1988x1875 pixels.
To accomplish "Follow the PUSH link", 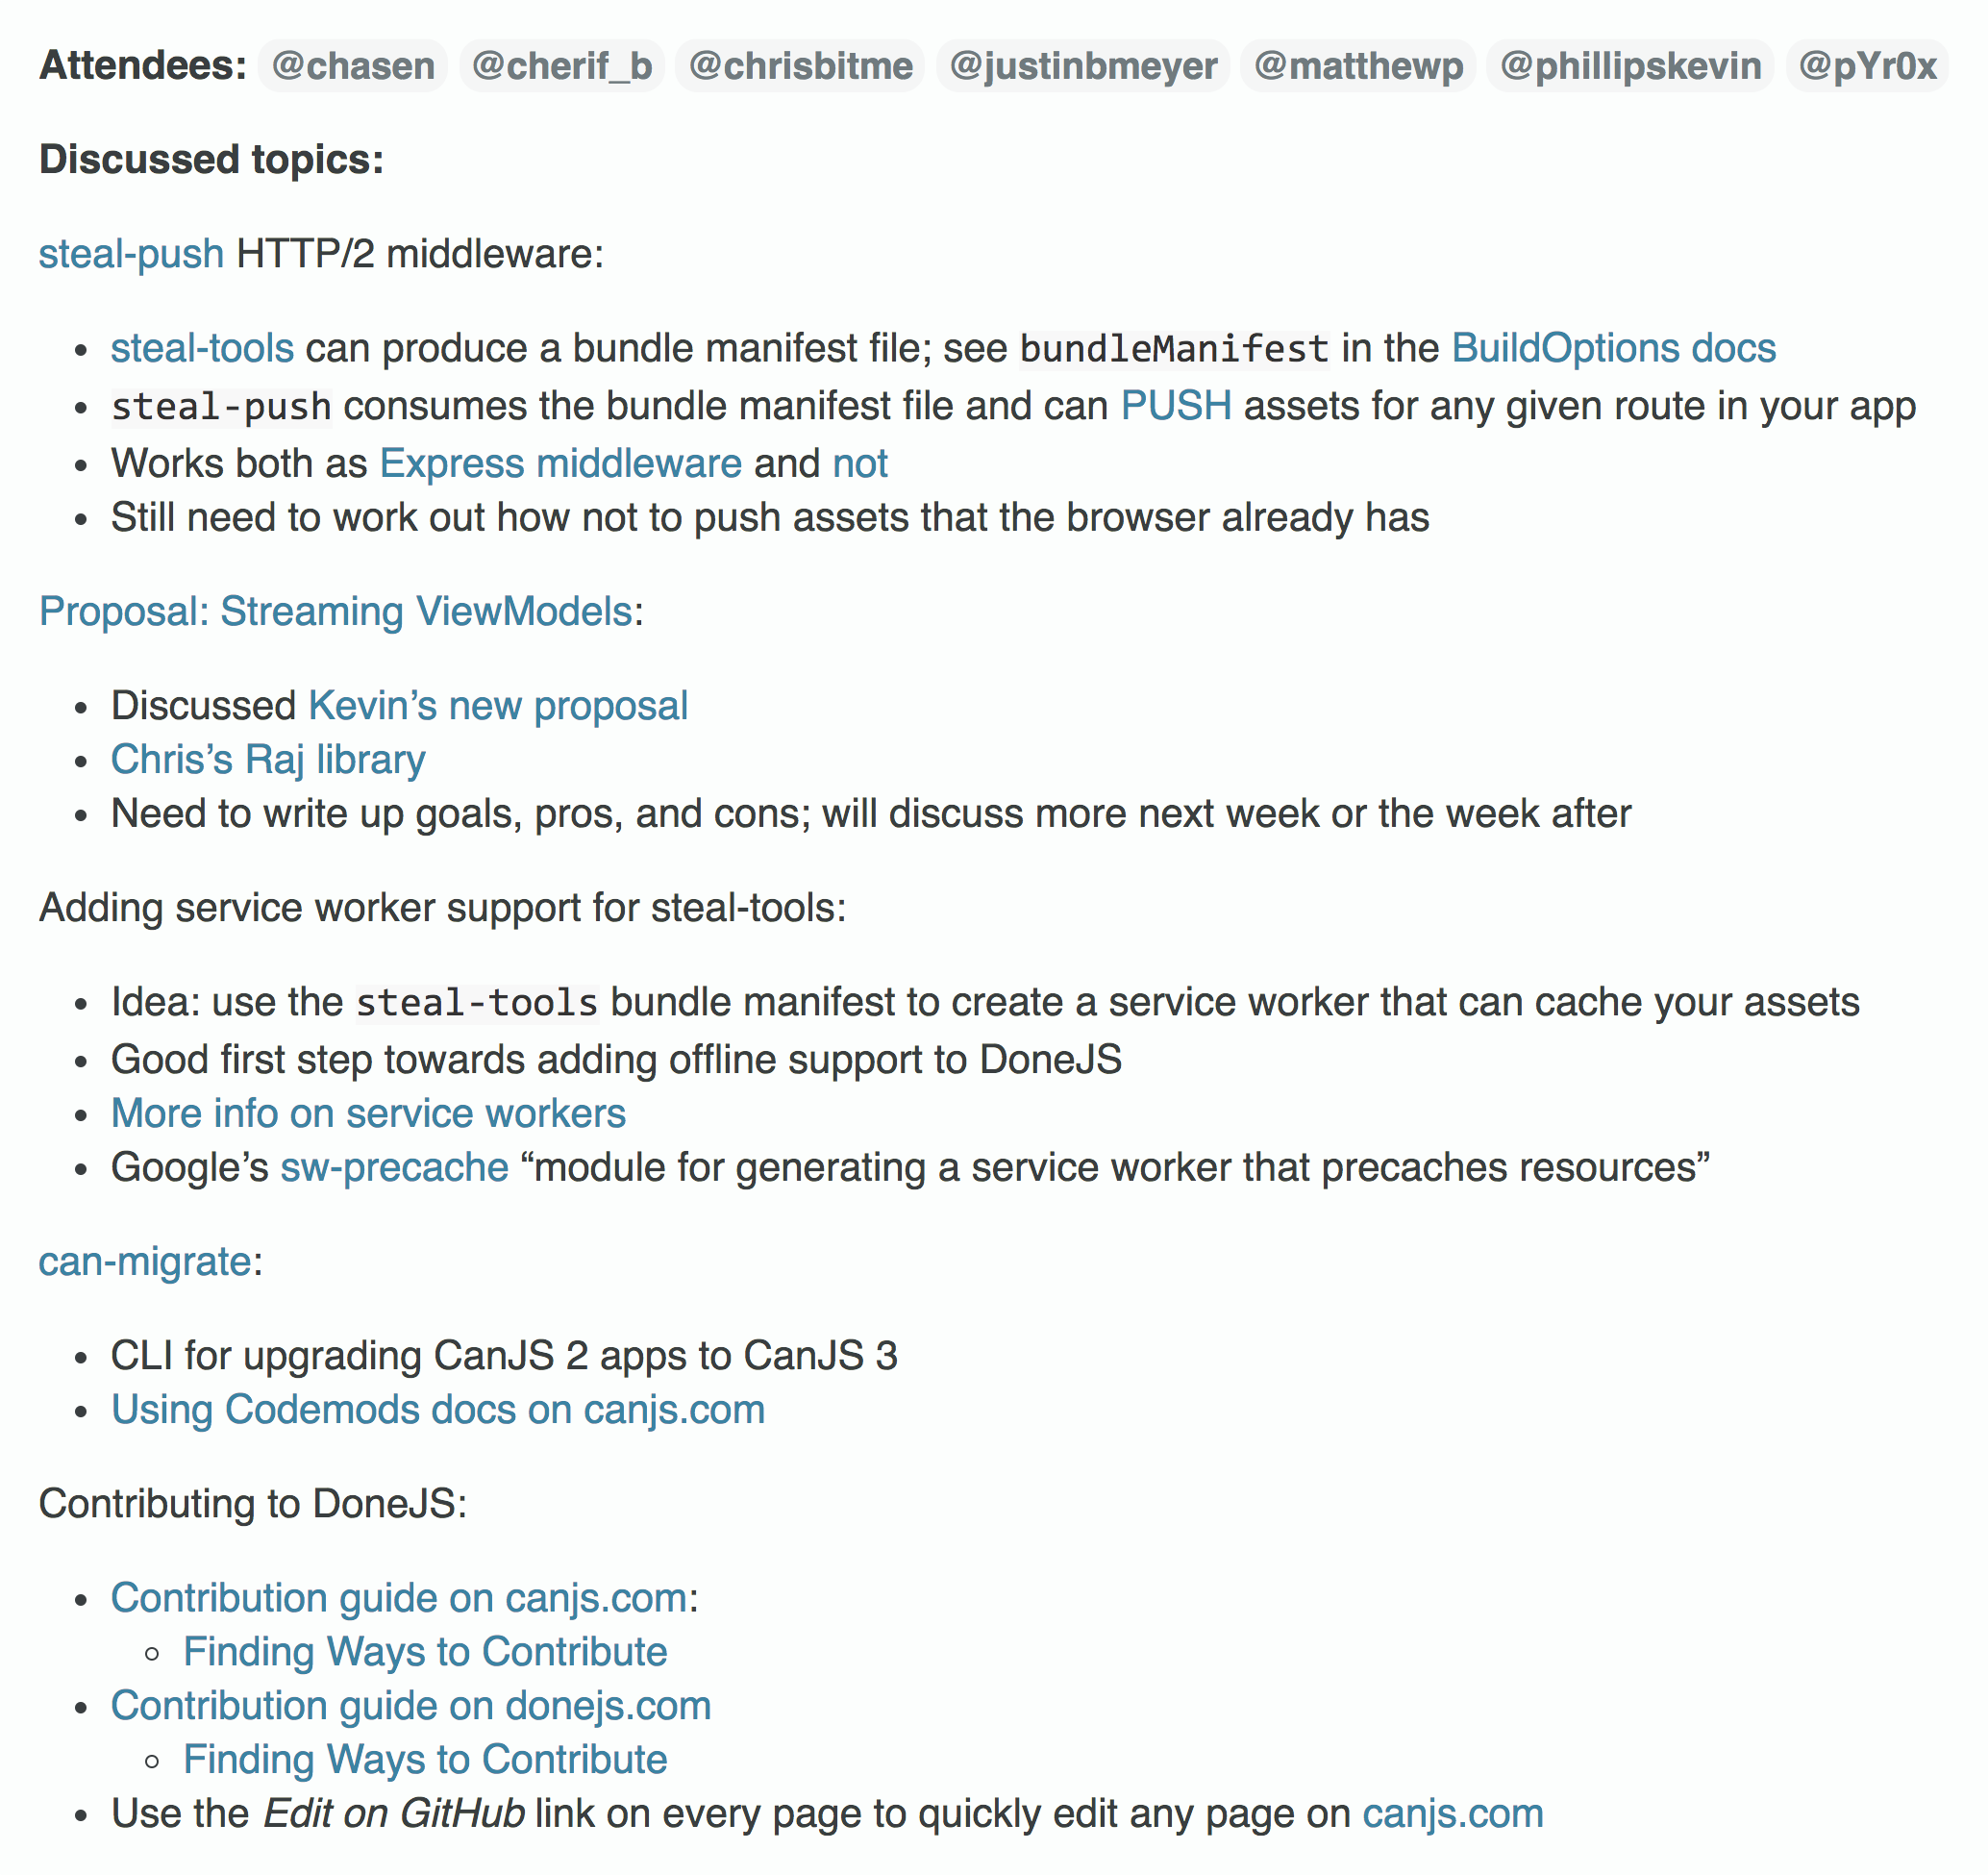I will coord(1176,406).
